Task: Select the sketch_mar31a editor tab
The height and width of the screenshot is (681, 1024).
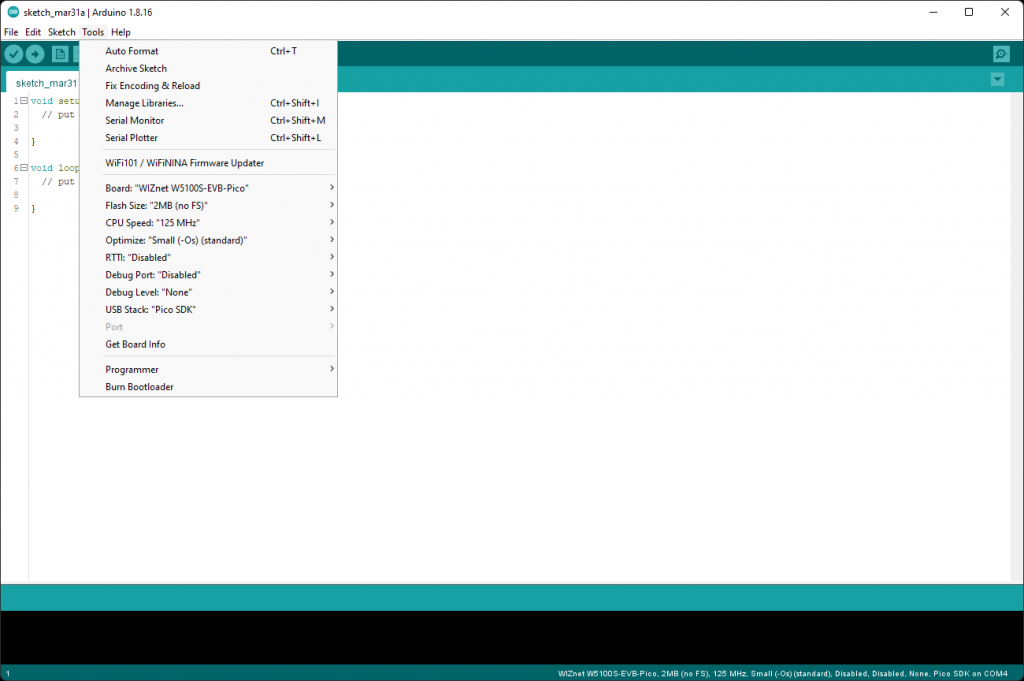Action: (x=44, y=83)
